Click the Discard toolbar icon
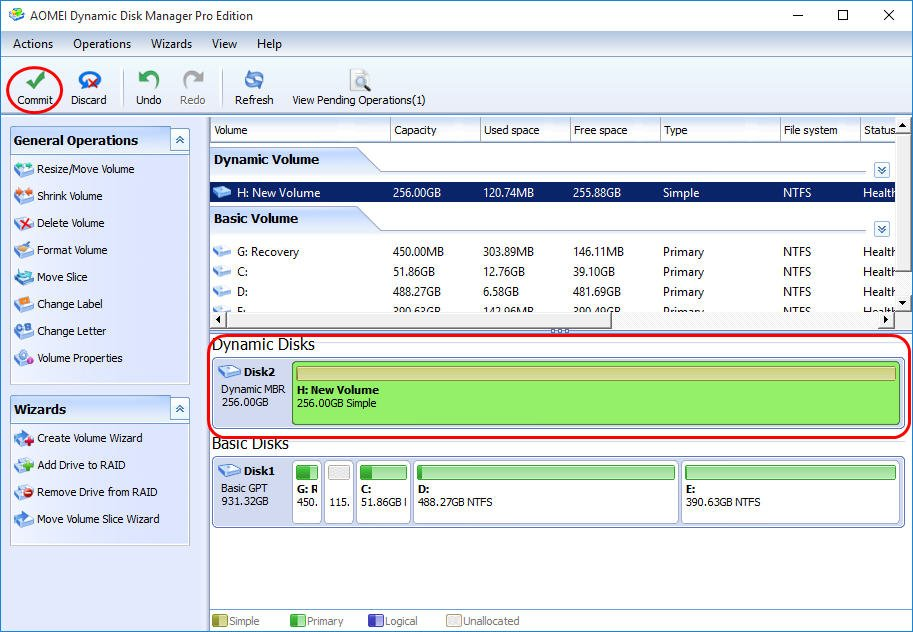 (x=88, y=81)
